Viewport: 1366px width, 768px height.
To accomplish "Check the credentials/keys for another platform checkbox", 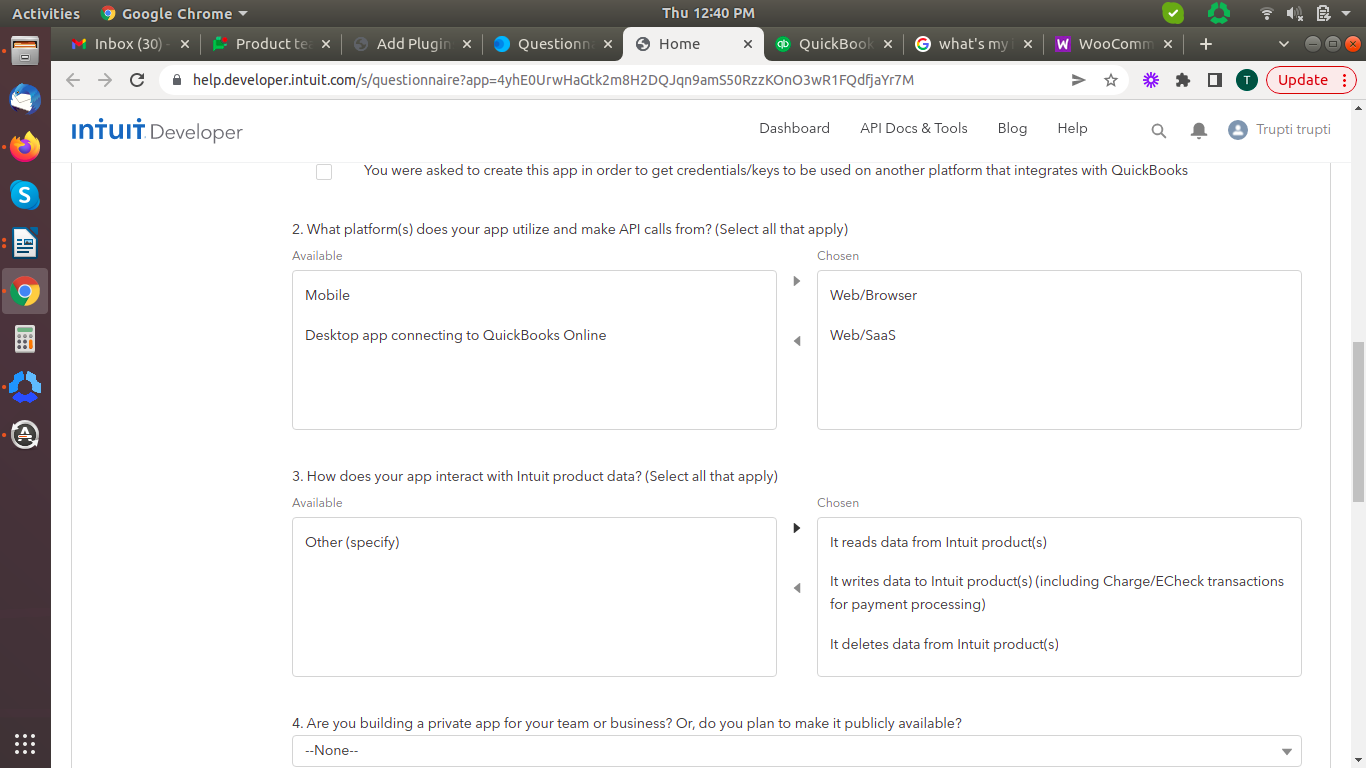I will pos(324,172).
